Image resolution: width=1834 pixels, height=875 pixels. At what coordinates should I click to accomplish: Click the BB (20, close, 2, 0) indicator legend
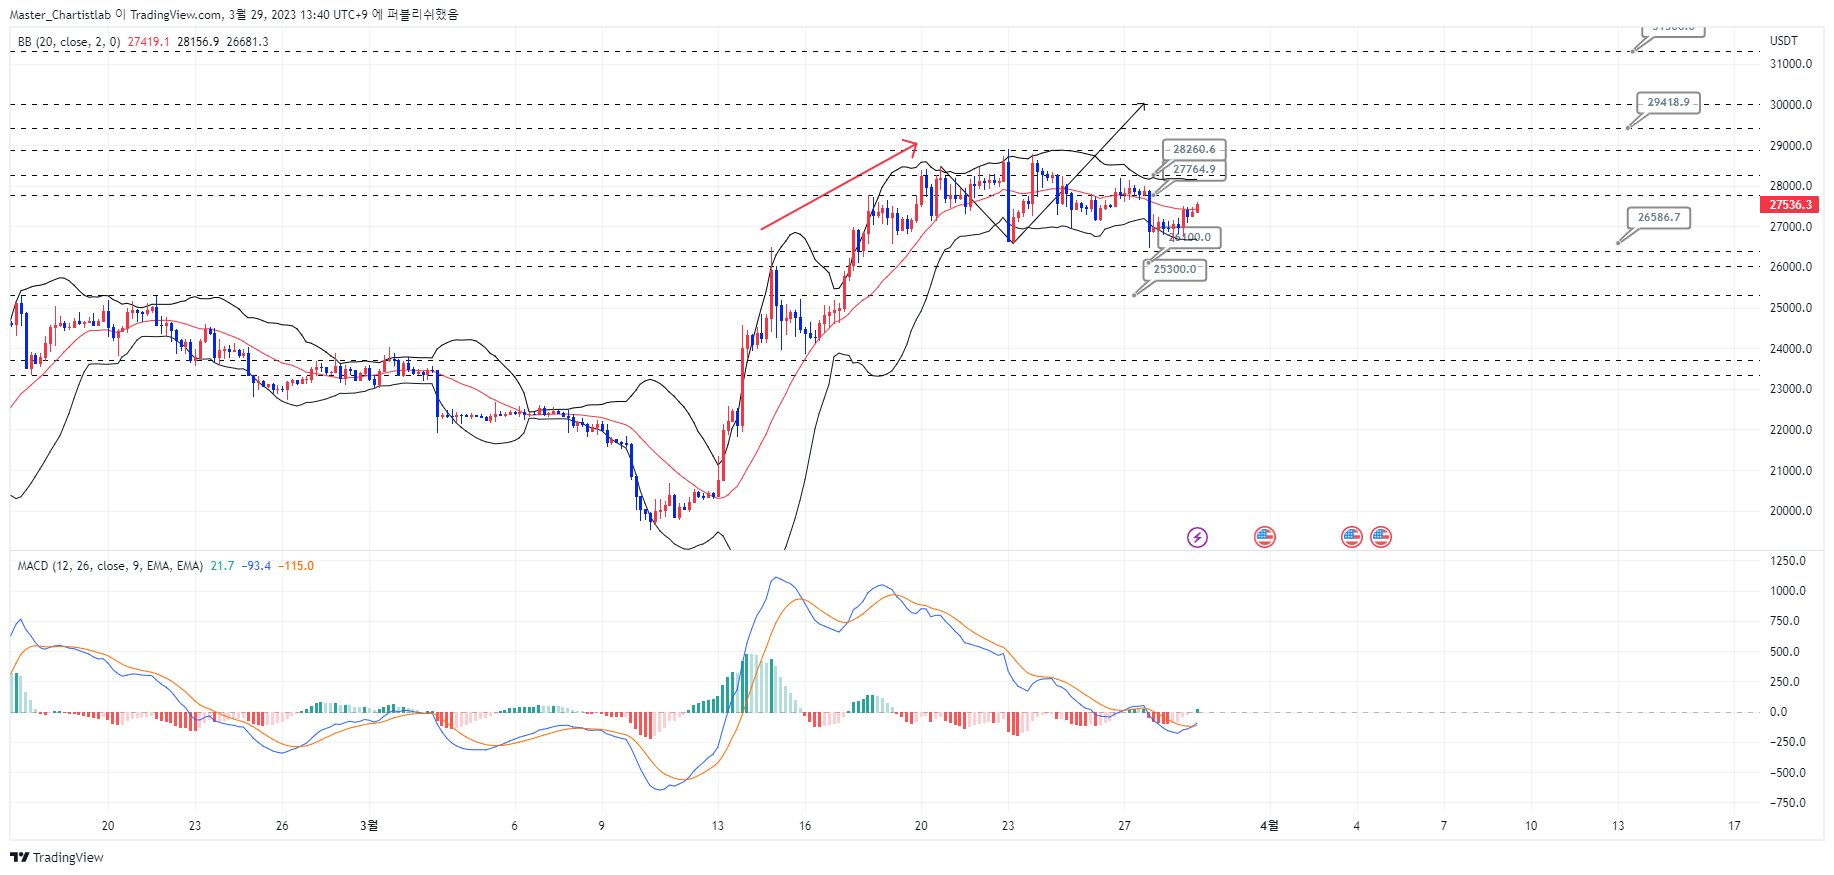click(69, 42)
